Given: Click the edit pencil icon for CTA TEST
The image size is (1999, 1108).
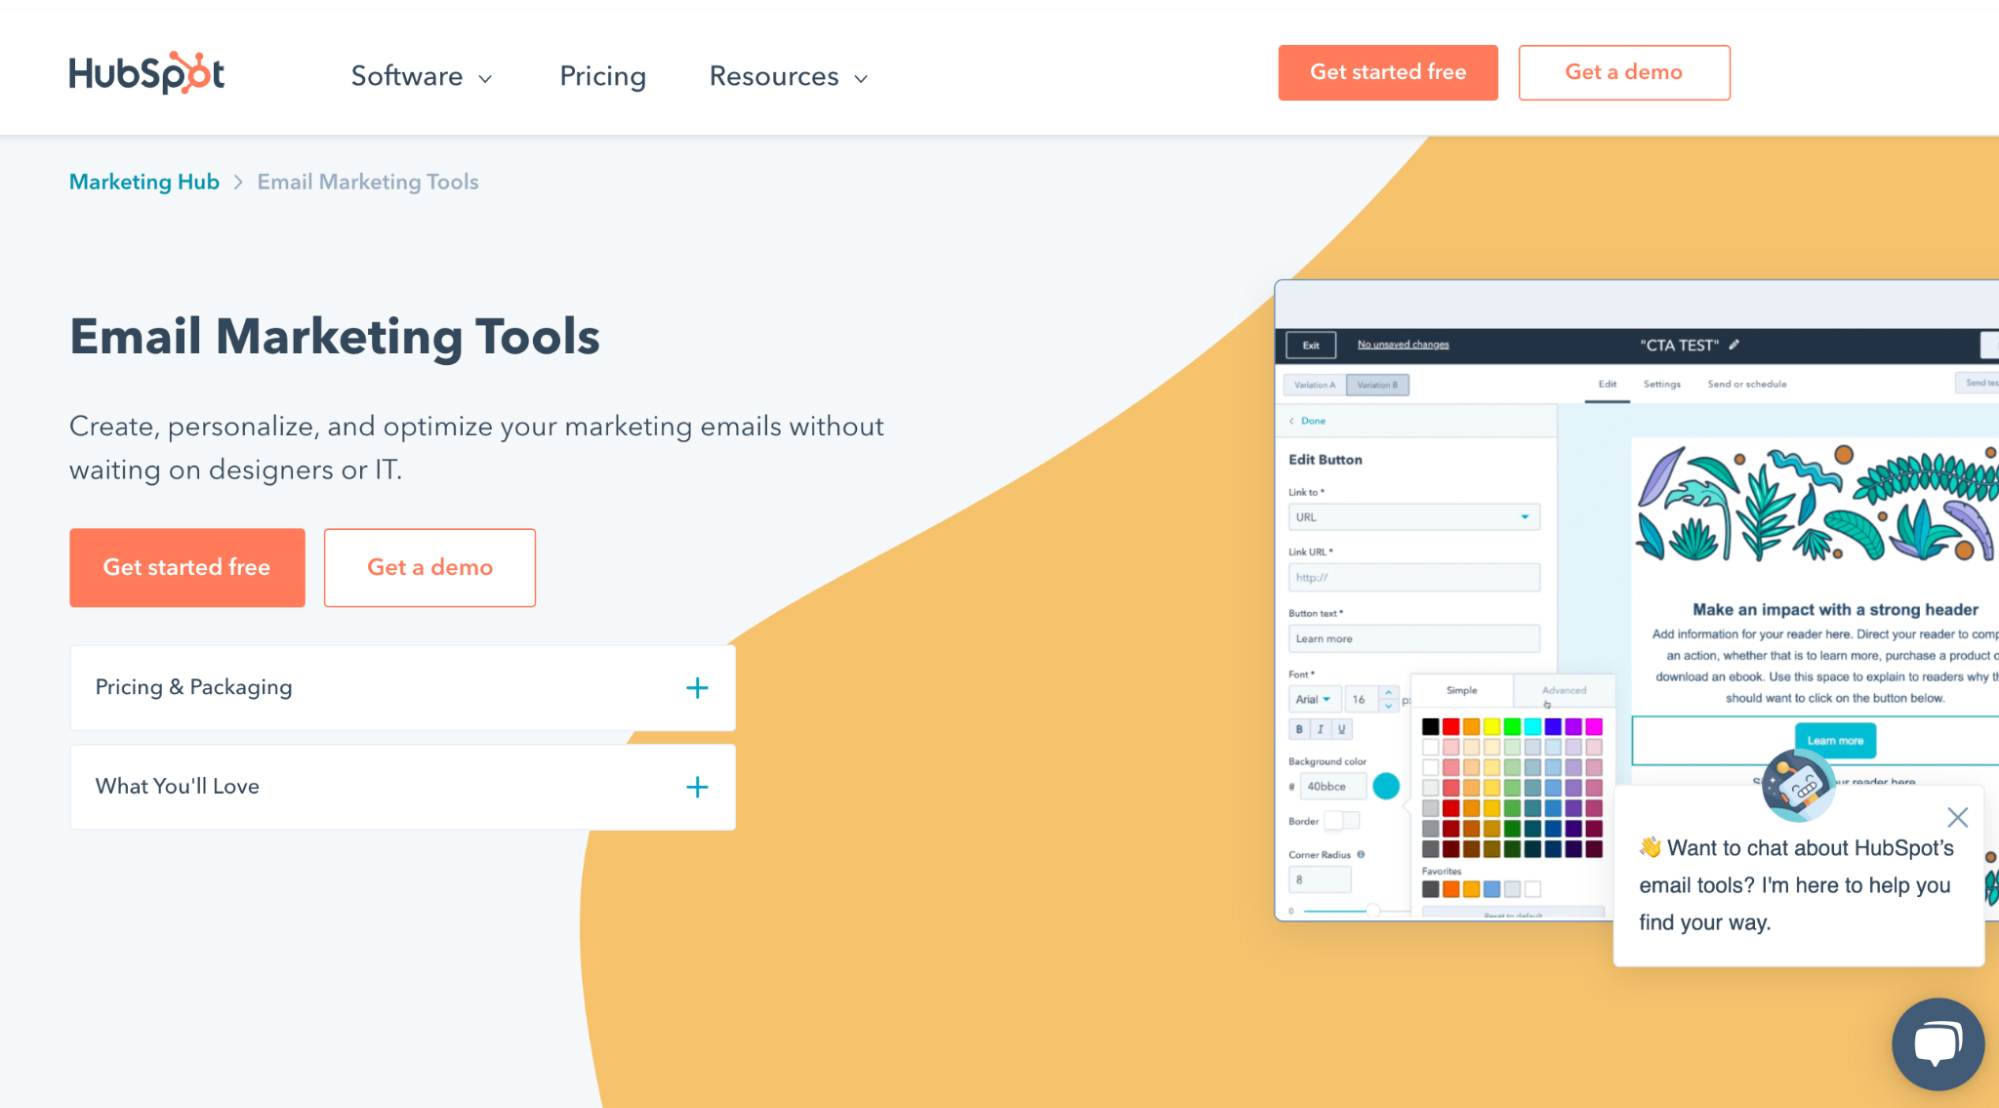Looking at the screenshot, I should 1736,344.
